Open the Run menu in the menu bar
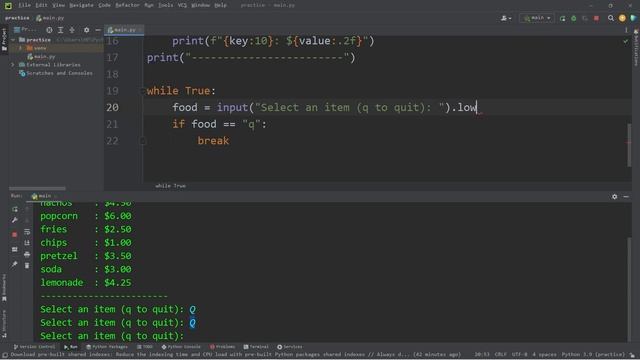 point(149,5)
